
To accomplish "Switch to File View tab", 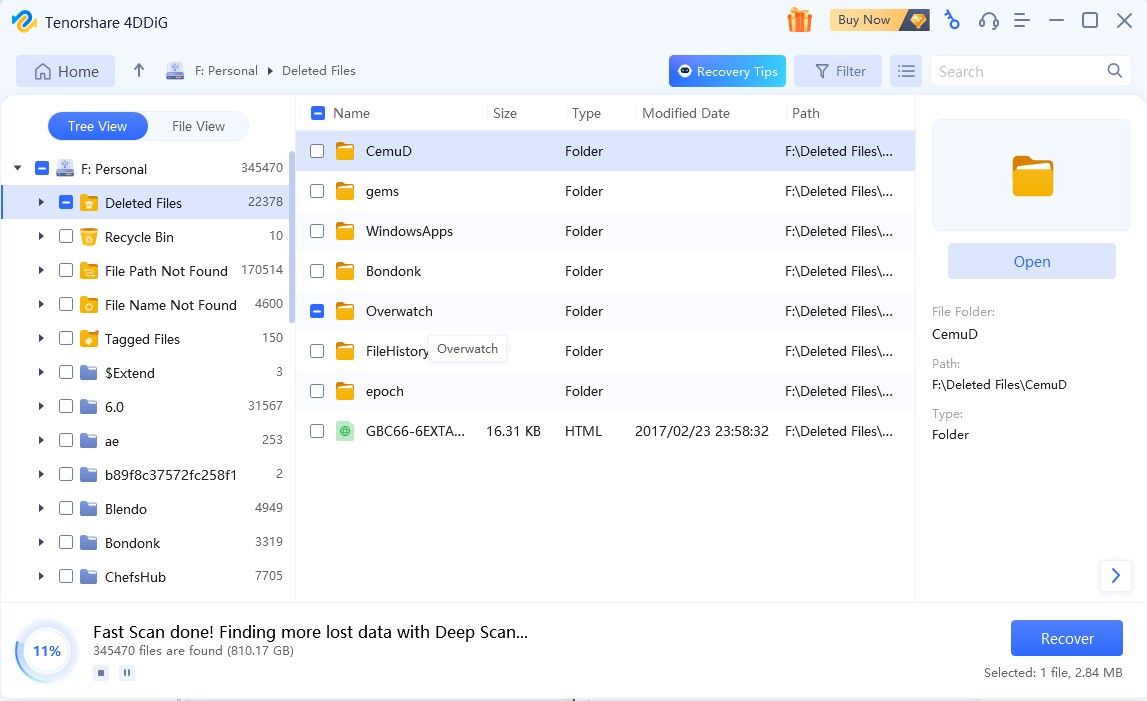I will [197, 126].
